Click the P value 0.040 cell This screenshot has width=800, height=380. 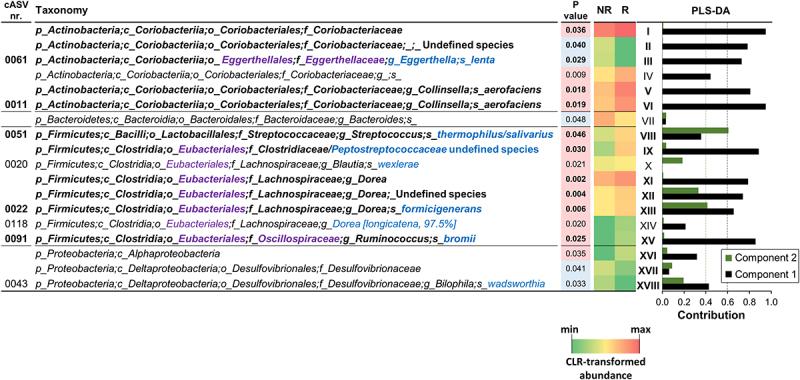pyautogui.click(x=575, y=46)
